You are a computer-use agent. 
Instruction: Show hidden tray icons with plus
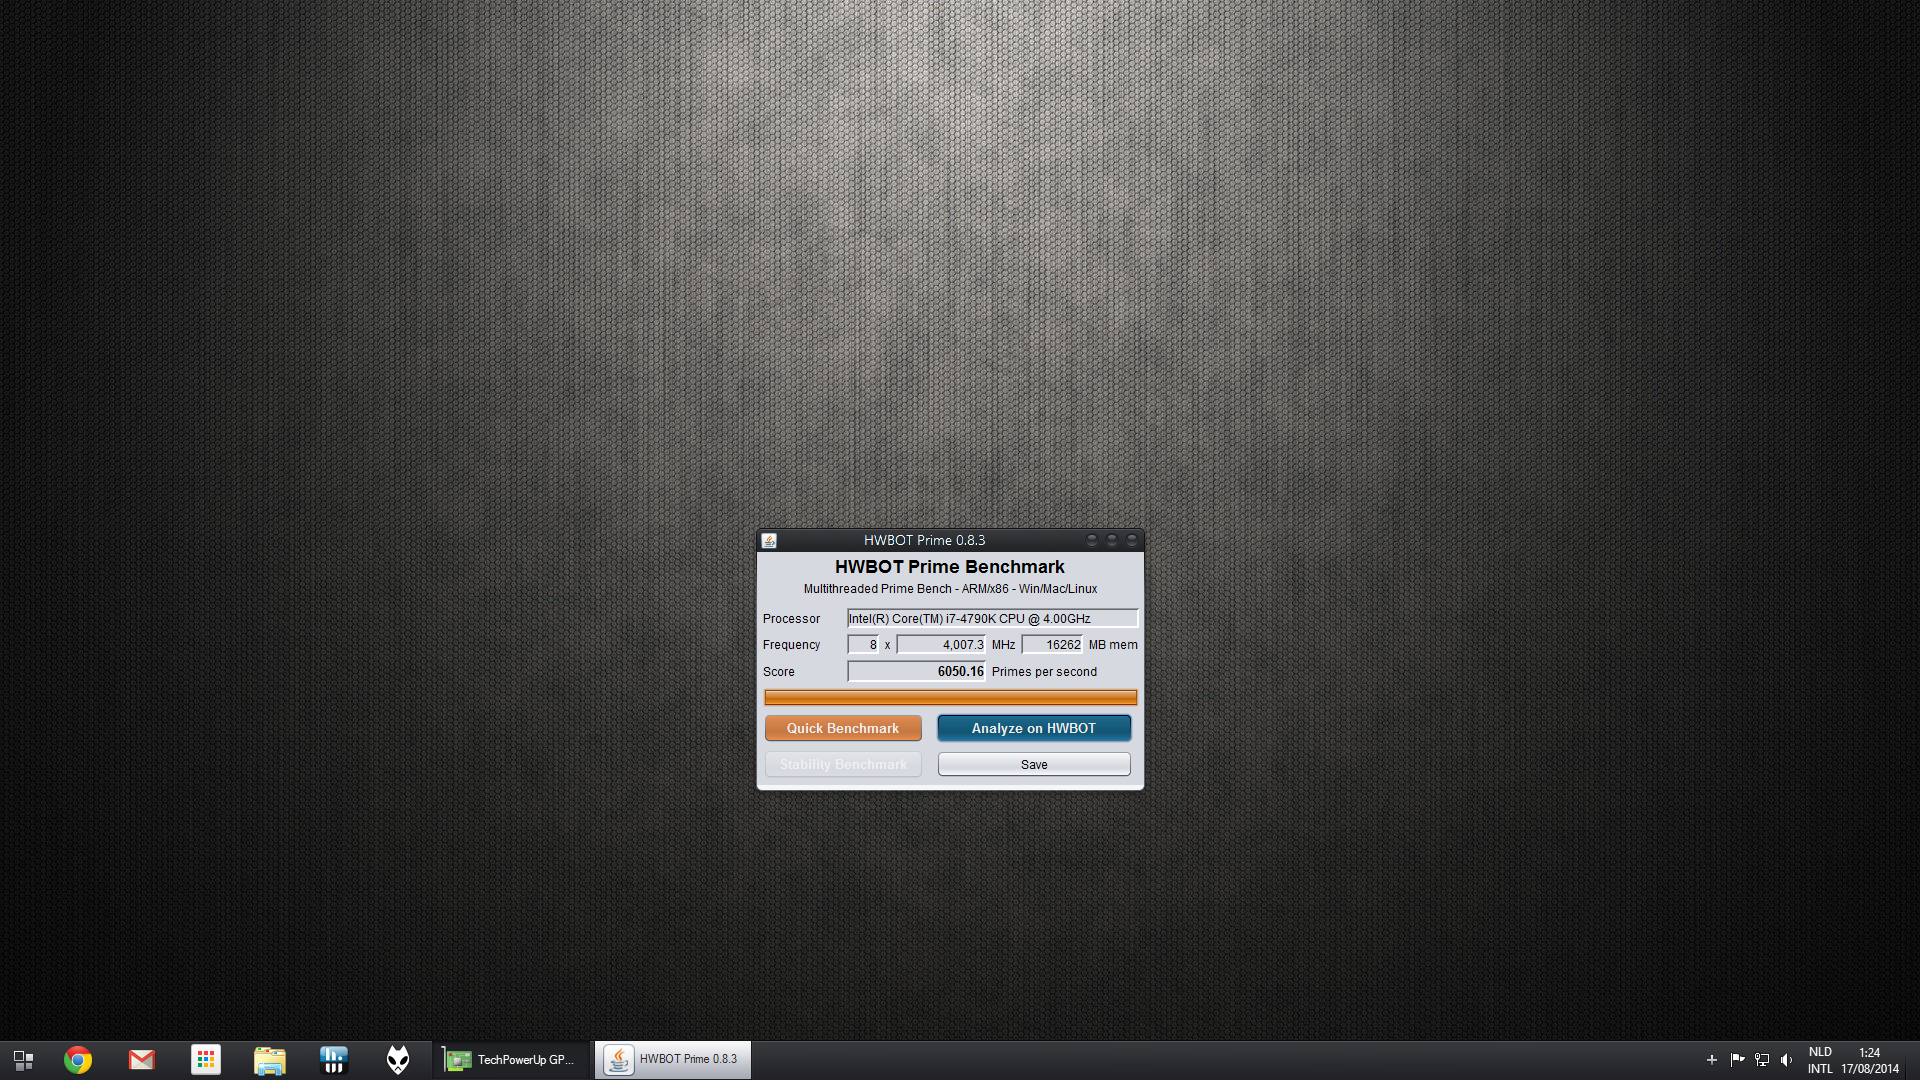pos(1711,1060)
